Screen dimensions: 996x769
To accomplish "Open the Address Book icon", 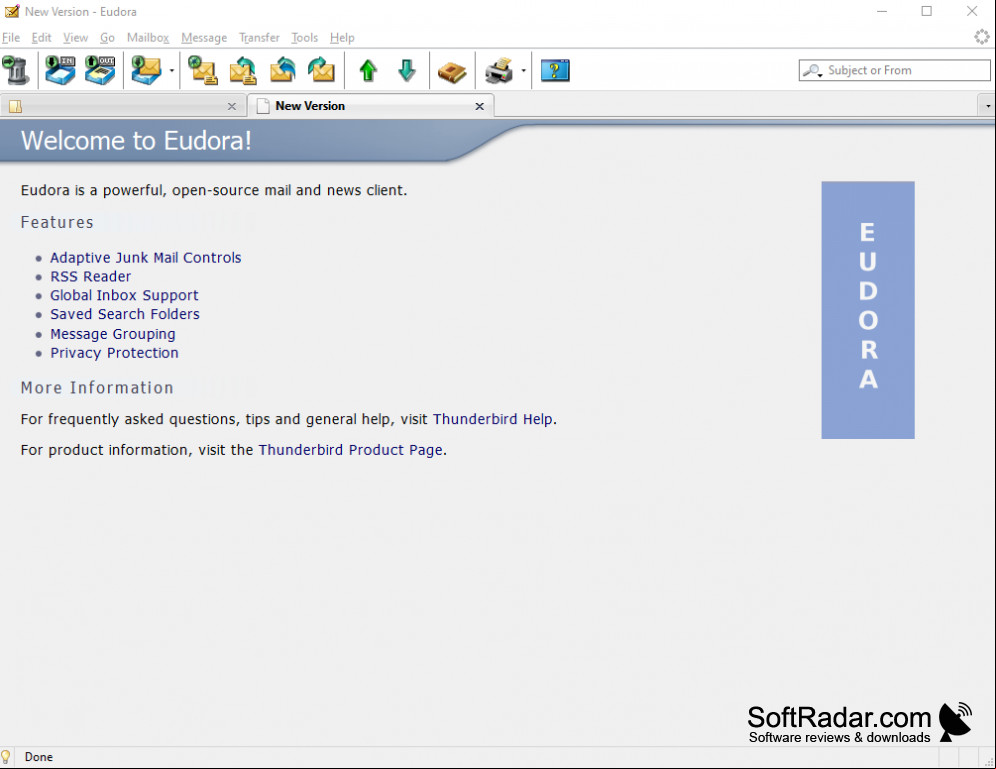I will pos(452,72).
